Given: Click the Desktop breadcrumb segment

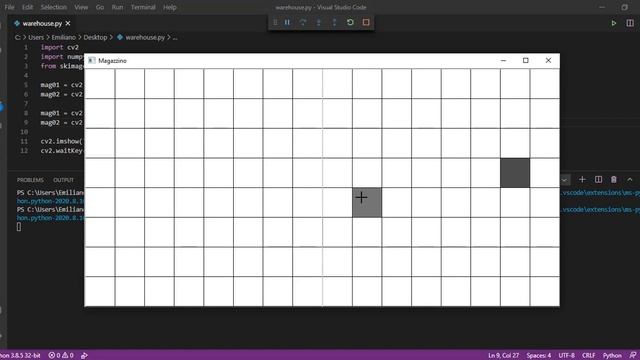Looking at the screenshot, I should tap(95, 38).
